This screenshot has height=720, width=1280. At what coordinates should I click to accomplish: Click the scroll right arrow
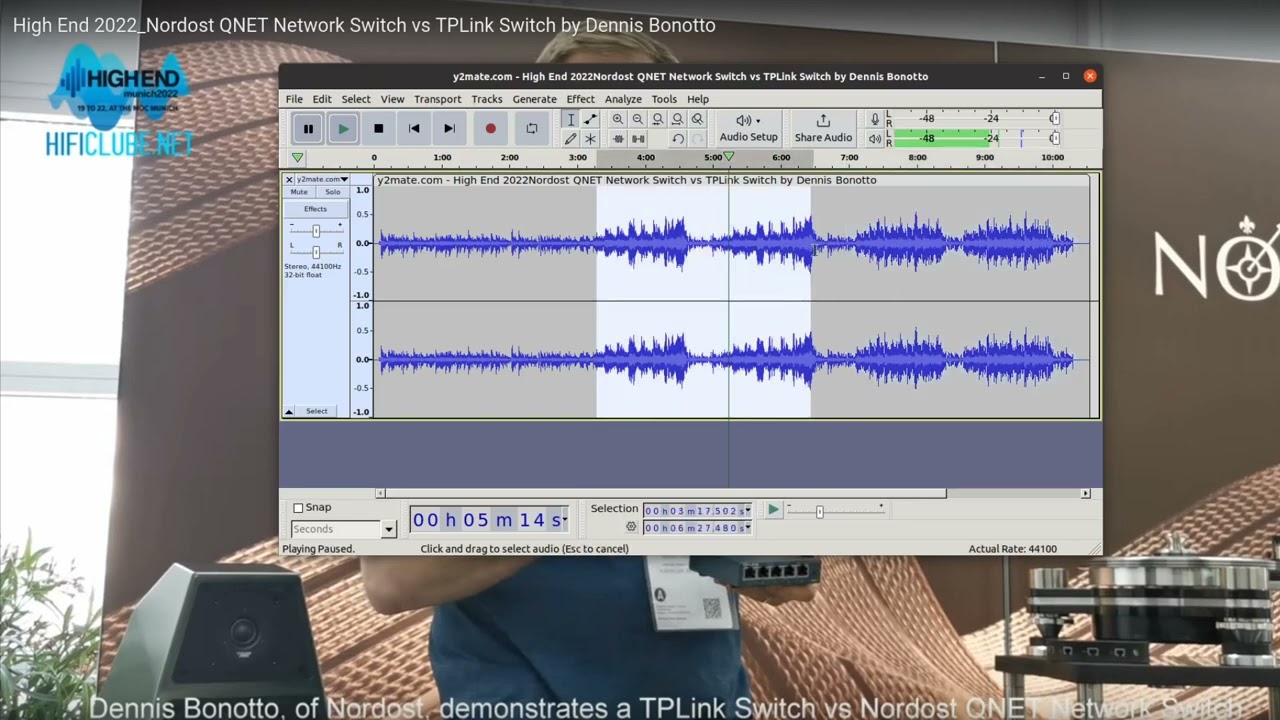coord(1085,493)
